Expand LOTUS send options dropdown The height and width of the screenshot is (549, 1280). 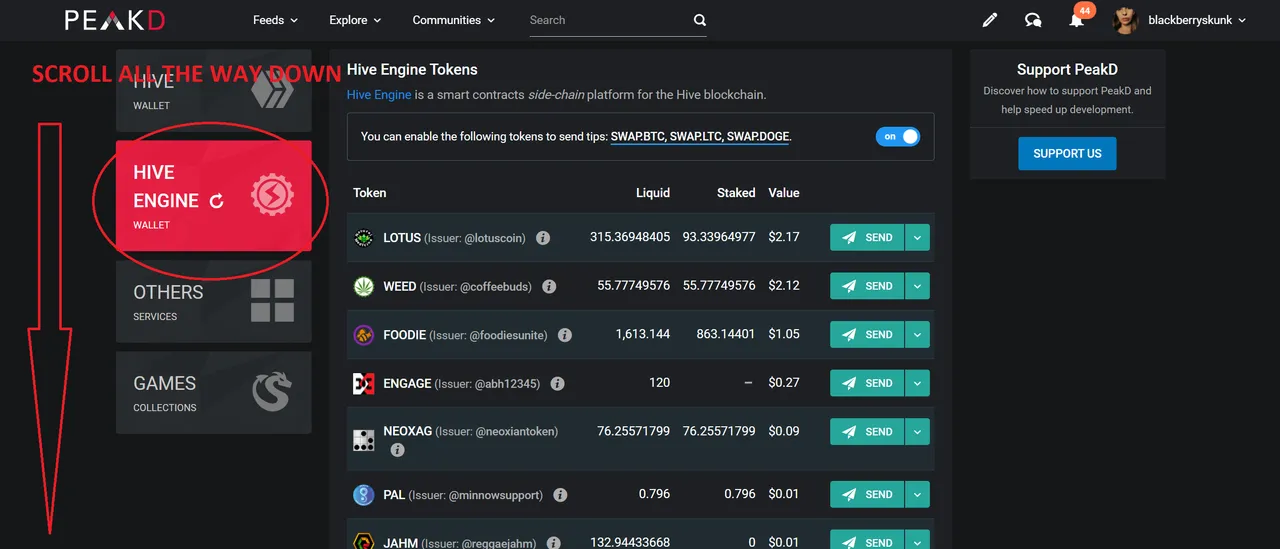point(918,238)
